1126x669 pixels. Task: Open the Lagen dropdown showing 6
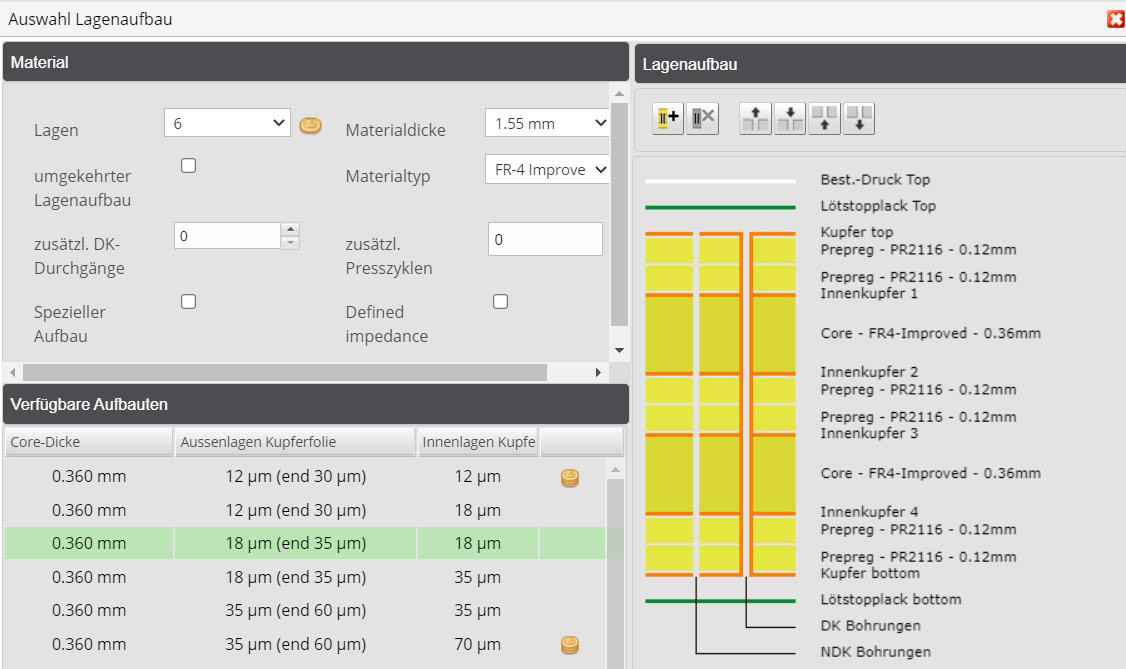[x=227, y=122]
